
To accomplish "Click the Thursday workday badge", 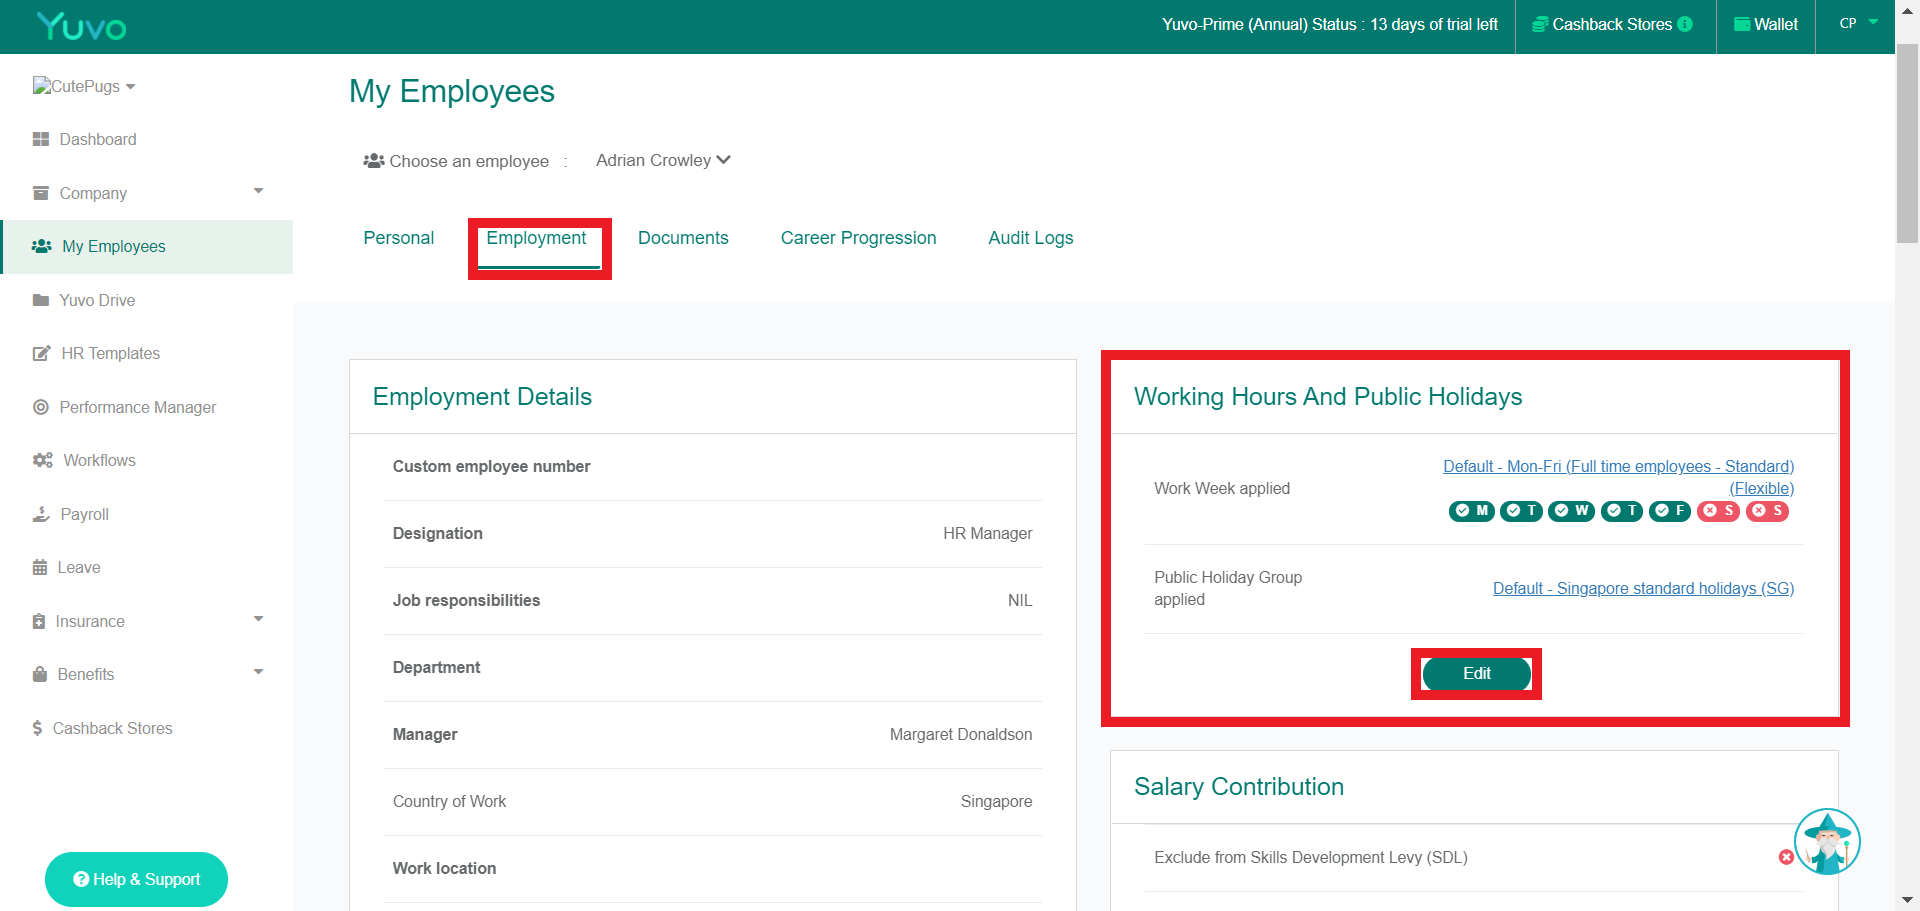I will coord(1622,511).
